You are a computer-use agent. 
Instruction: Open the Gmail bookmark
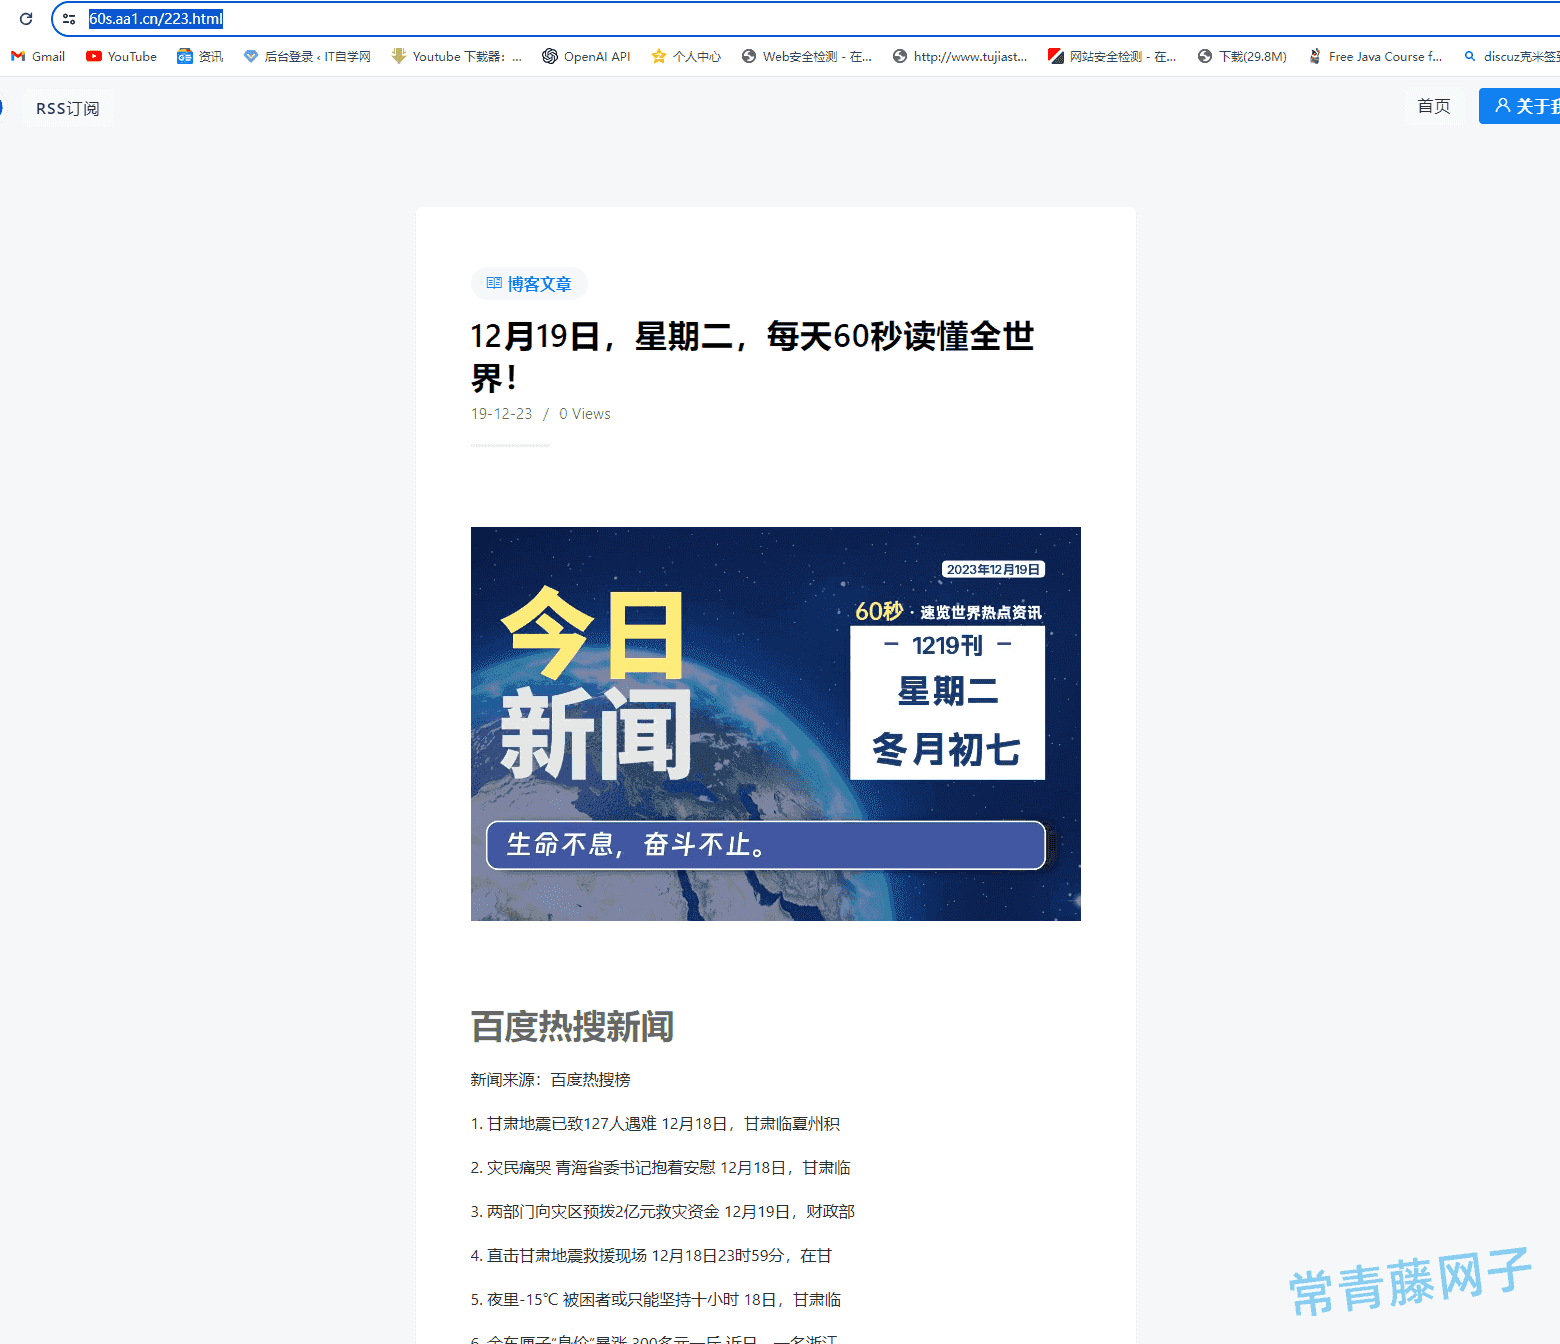pos(38,57)
